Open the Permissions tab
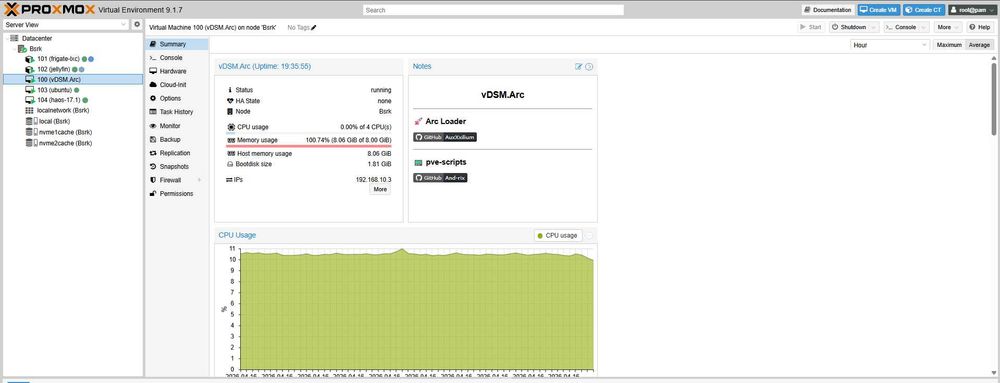 pyautogui.click(x=177, y=194)
